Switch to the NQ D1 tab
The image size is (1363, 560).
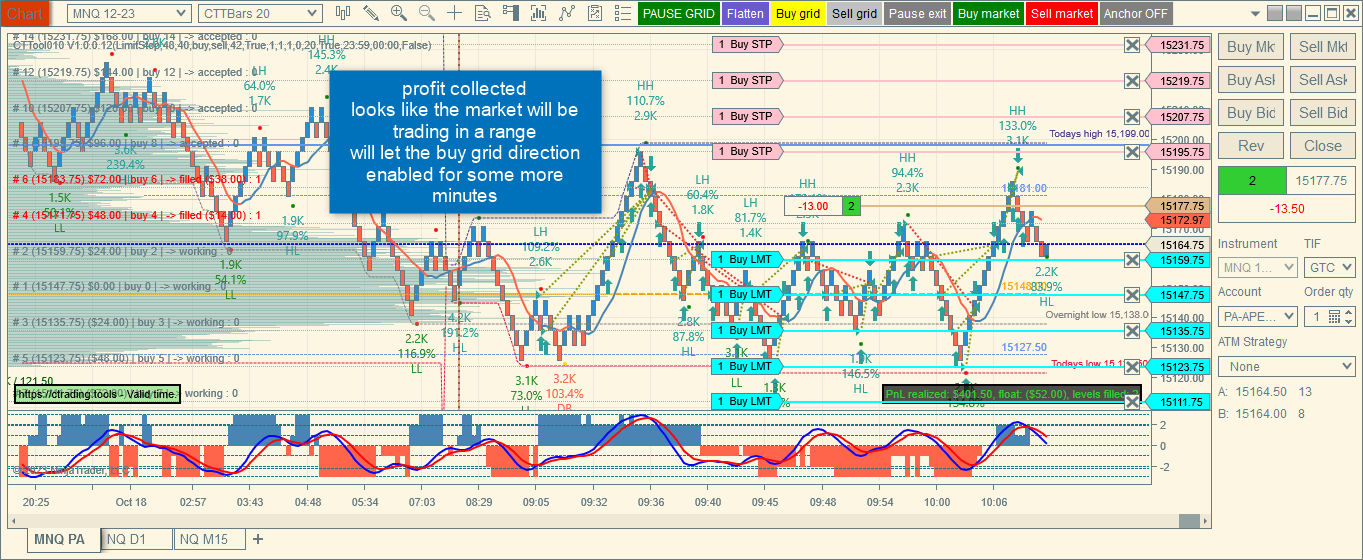coord(137,539)
